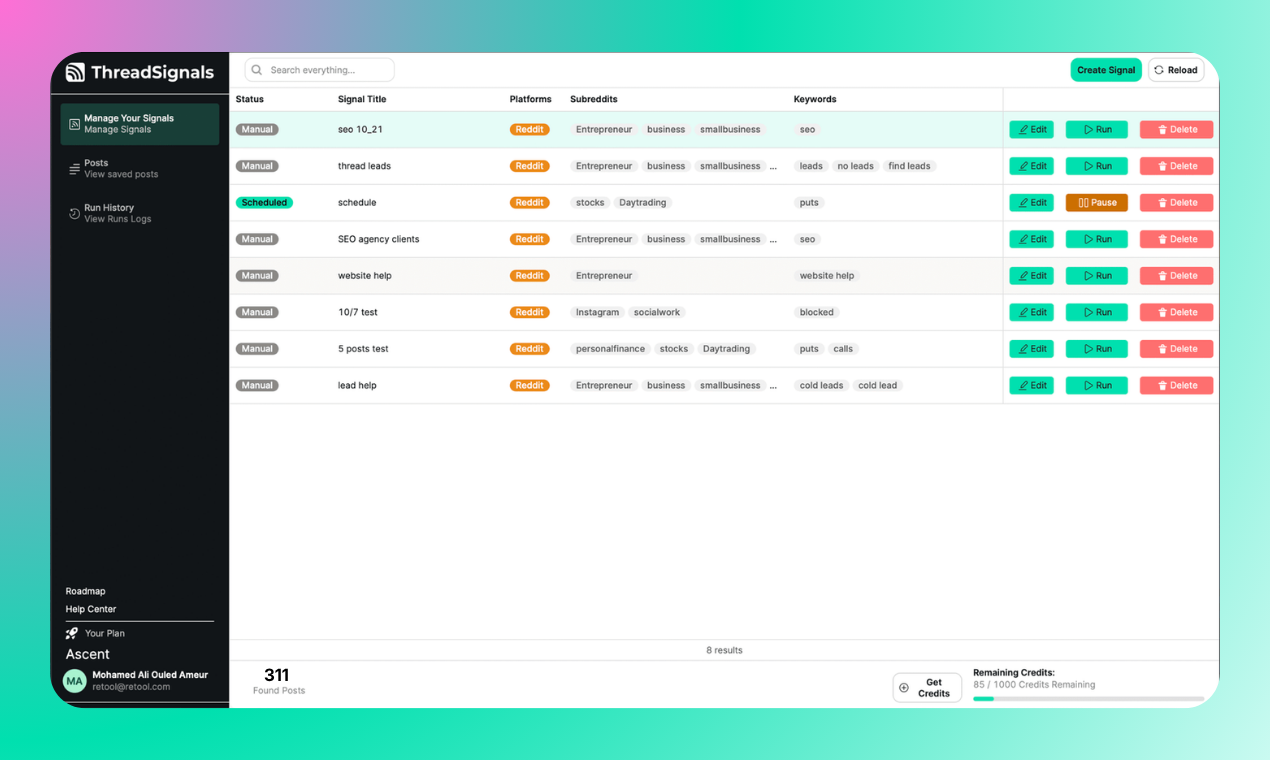Click the MA user avatar
This screenshot has height=760, width=1270.
pos(74,680)
